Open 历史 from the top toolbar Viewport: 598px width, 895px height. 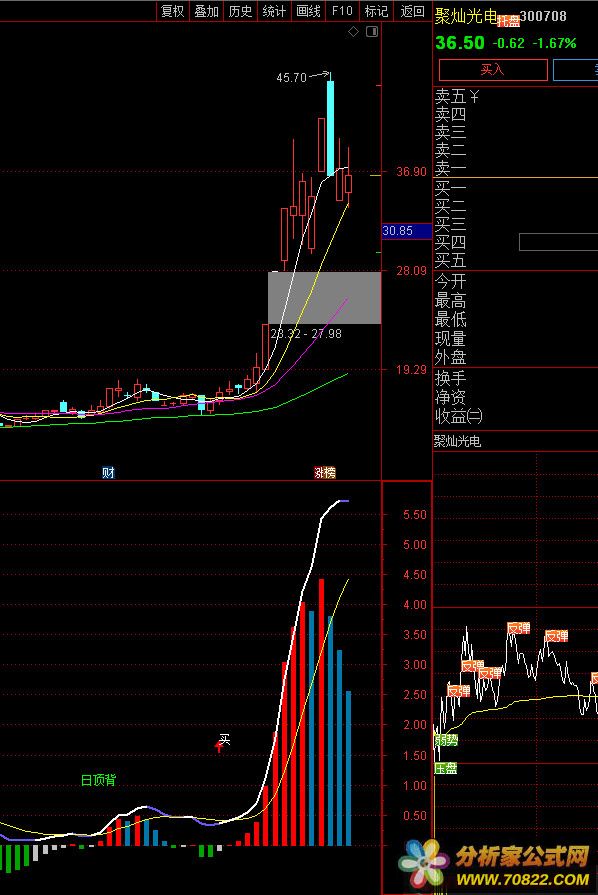tap(240, 11)
